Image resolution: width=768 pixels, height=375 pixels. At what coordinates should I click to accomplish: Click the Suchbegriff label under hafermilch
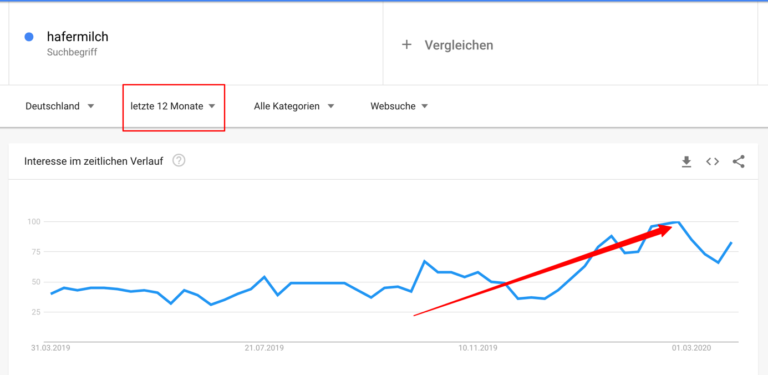[x=72, y=52]
